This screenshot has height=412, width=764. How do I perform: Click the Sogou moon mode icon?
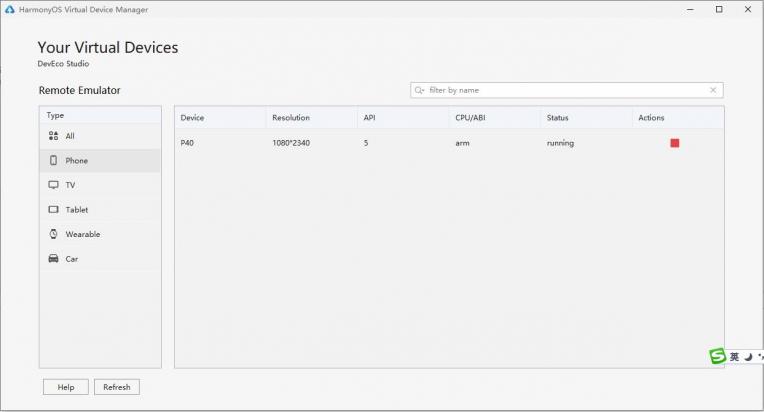click(748, 357)
